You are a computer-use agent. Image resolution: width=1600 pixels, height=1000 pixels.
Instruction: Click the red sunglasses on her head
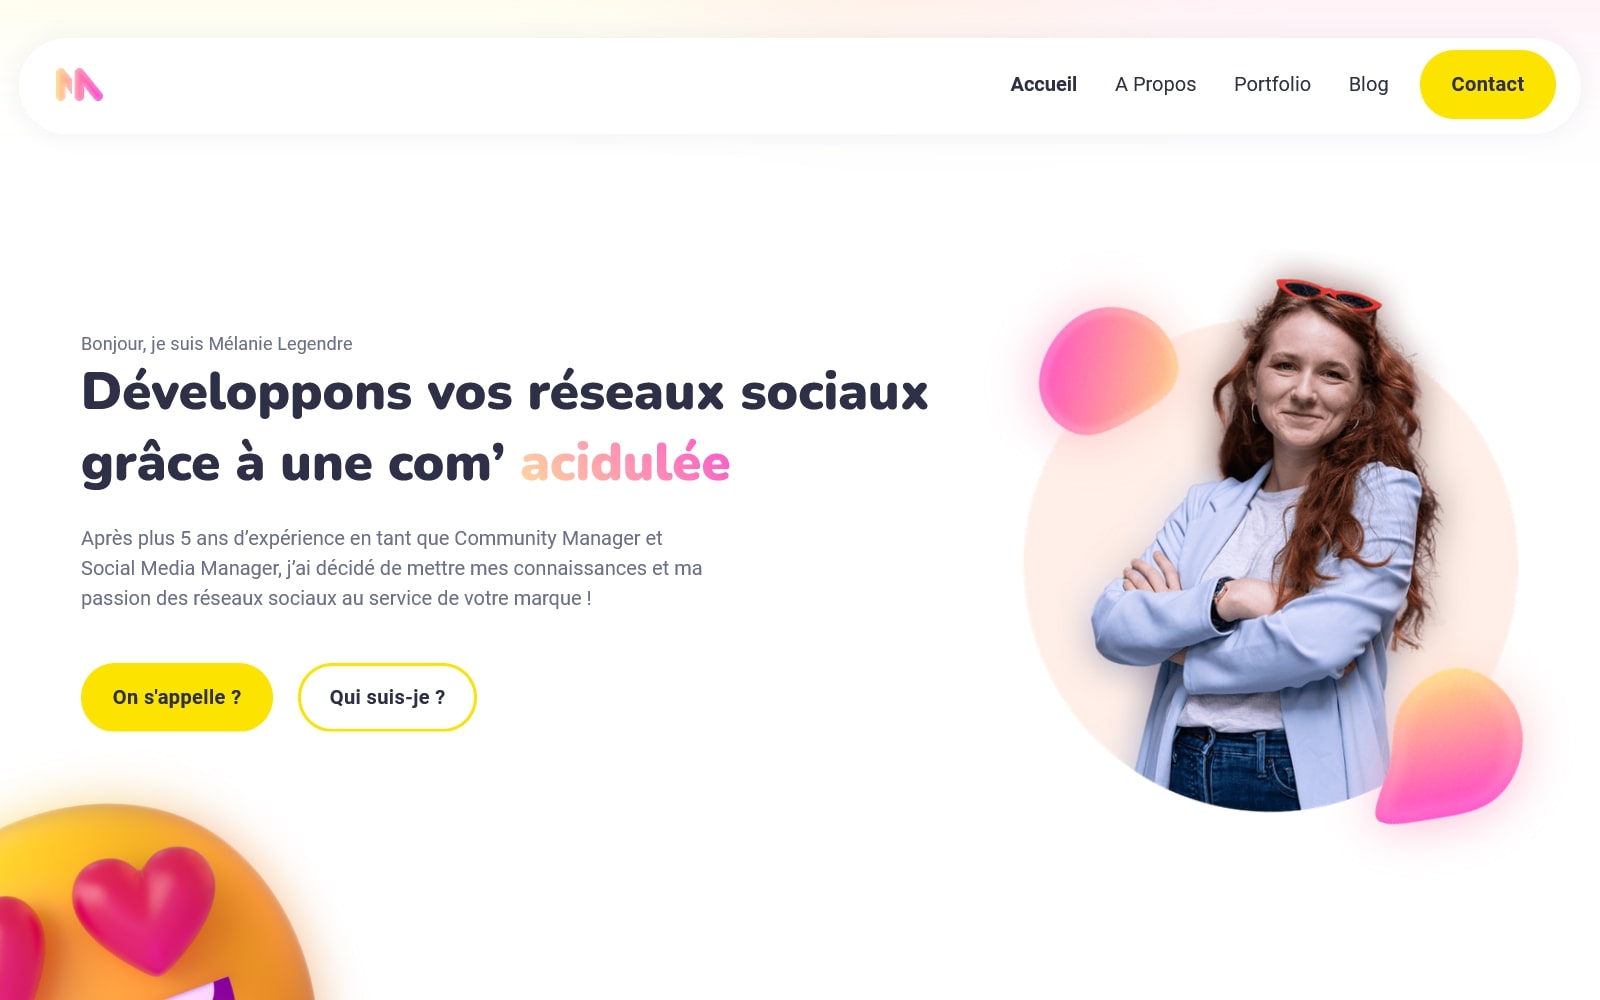[1328, 294]
